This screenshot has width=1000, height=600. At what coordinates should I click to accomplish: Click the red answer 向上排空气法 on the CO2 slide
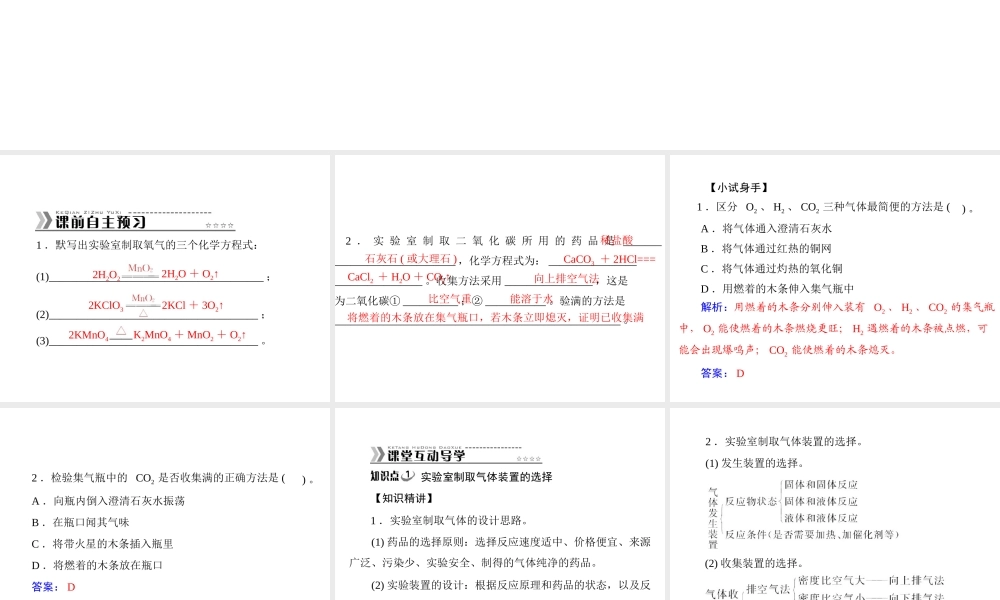pyautogui.click(x=566, y=279)
